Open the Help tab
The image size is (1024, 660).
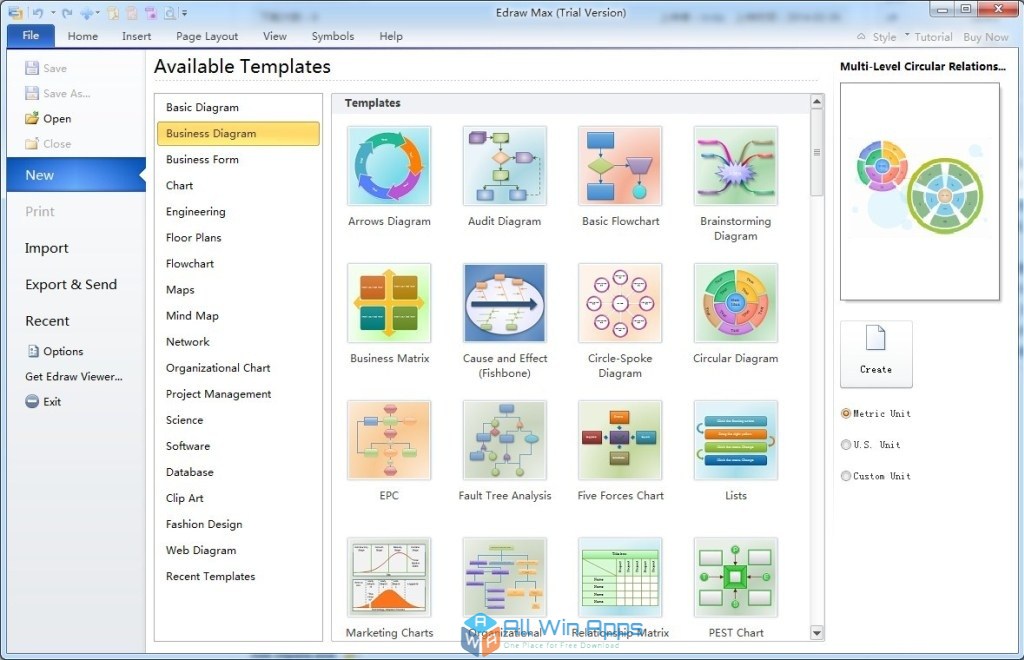[391, 37]
